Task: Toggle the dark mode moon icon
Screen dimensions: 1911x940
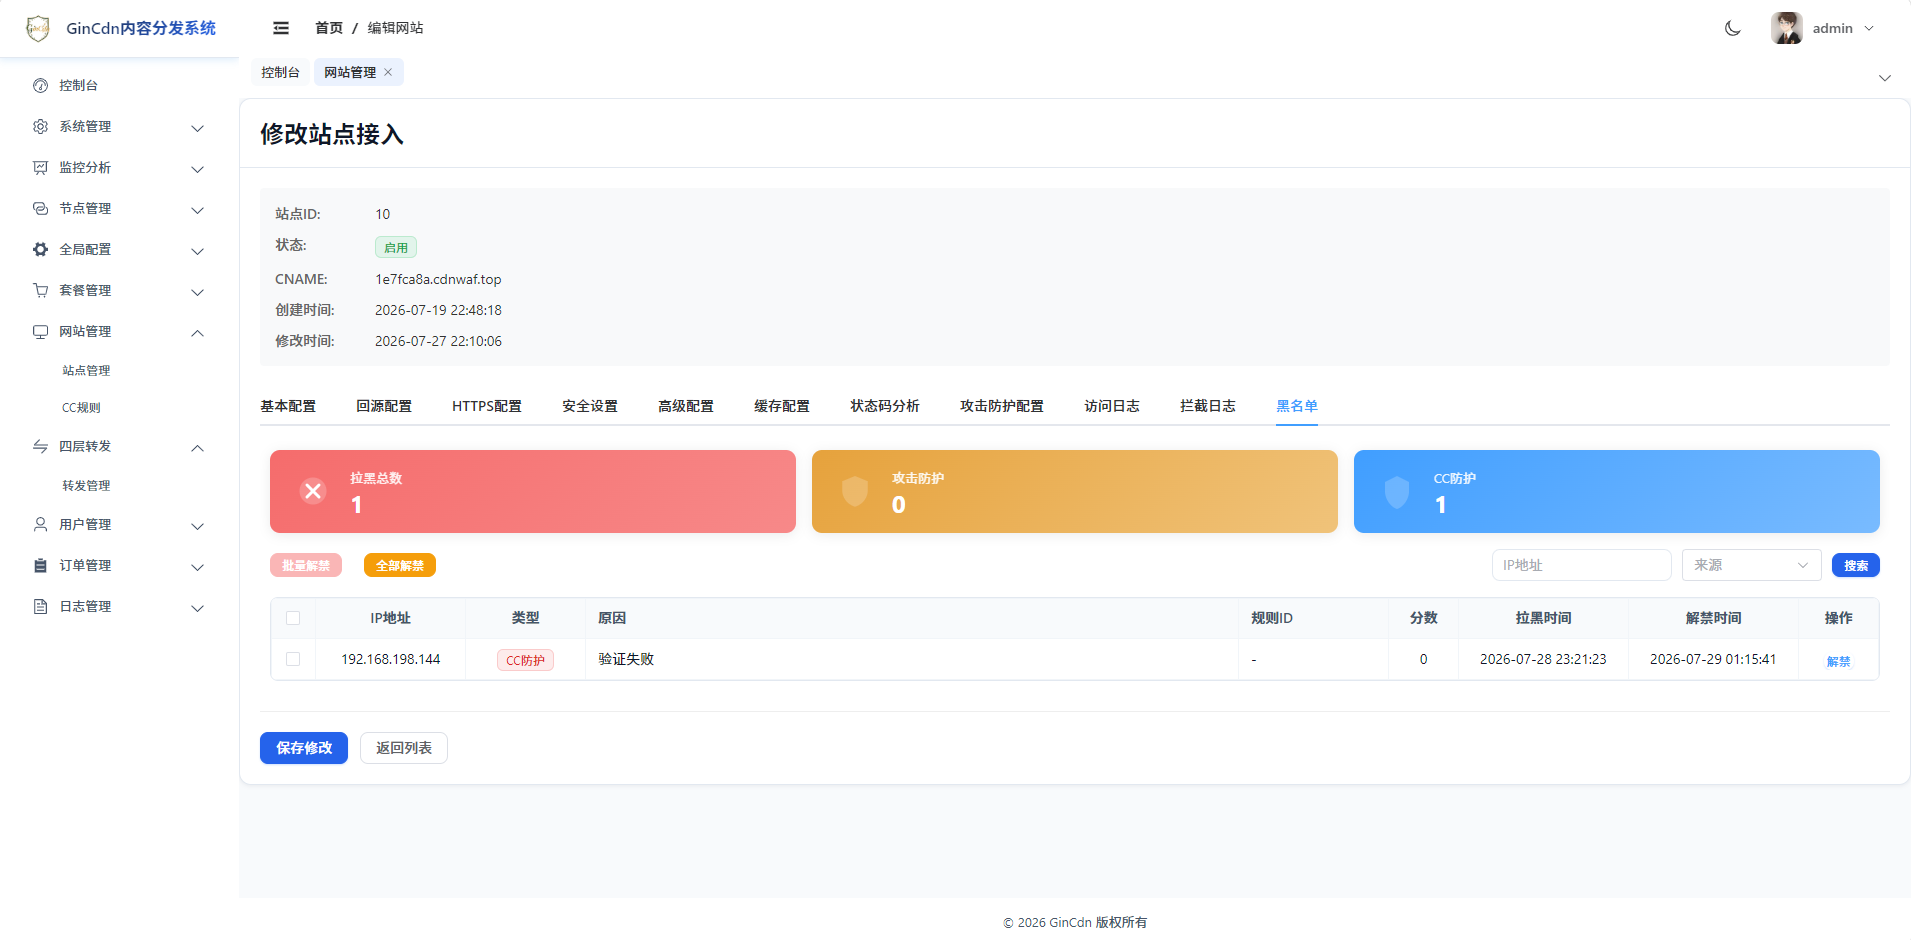Action: (x=1732, y=28)
